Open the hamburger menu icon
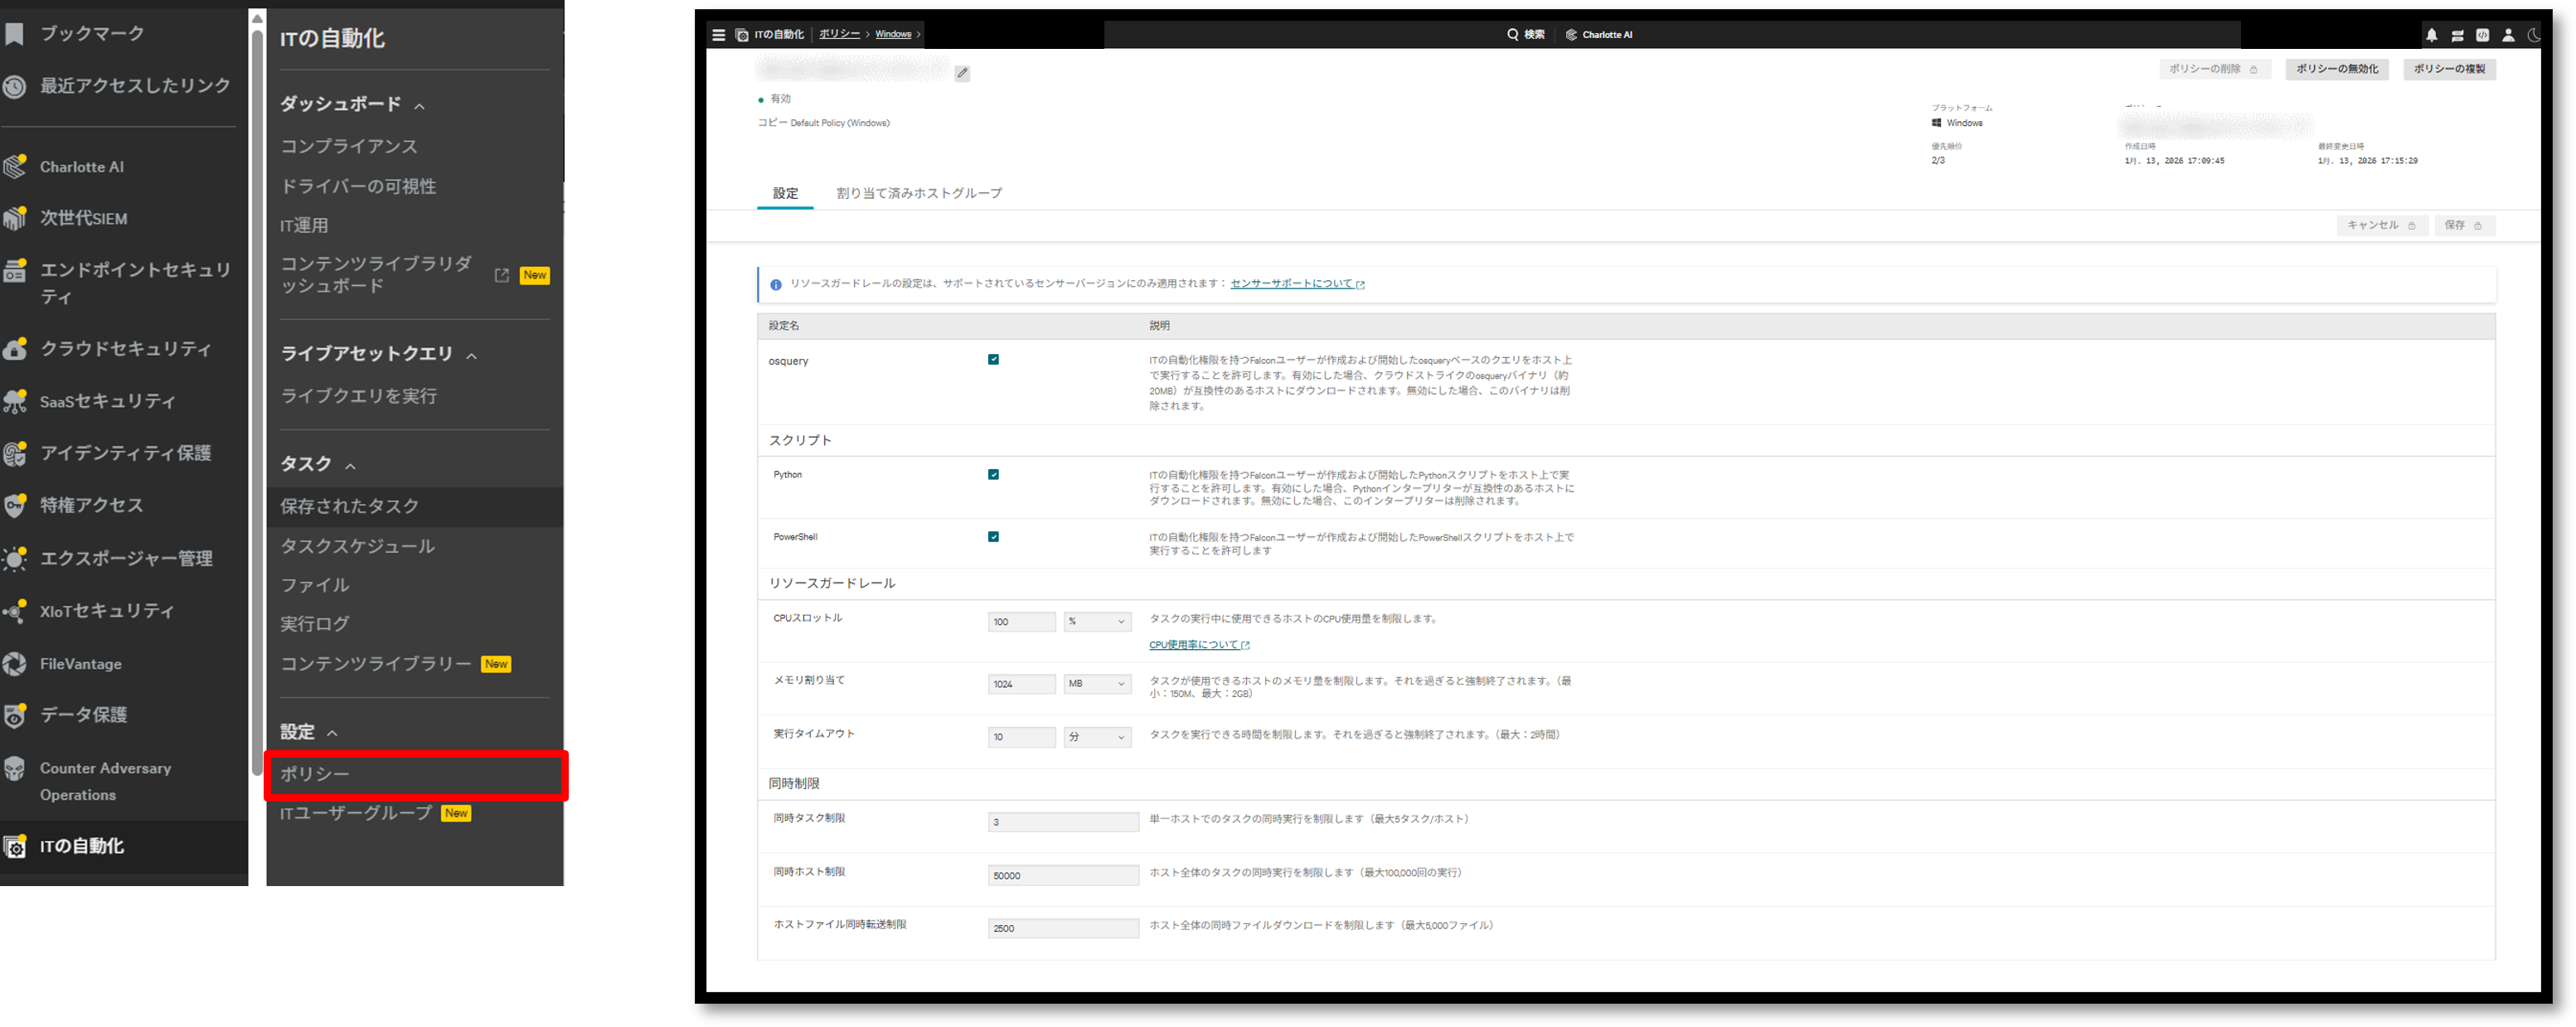 [x=718, y=35]
